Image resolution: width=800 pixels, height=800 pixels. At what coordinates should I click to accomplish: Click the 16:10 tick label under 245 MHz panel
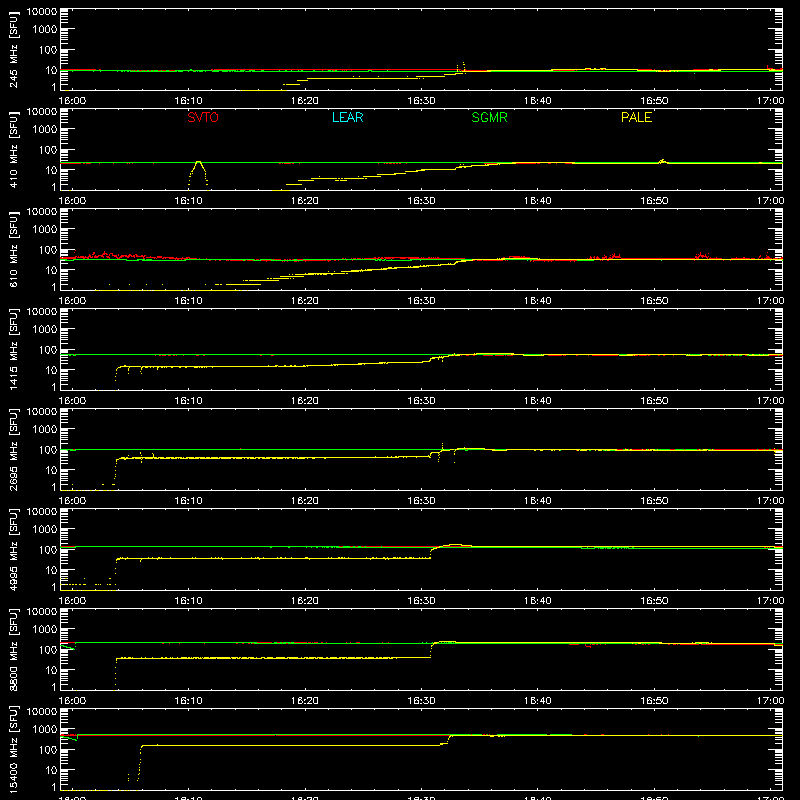[x=188, y=101]
